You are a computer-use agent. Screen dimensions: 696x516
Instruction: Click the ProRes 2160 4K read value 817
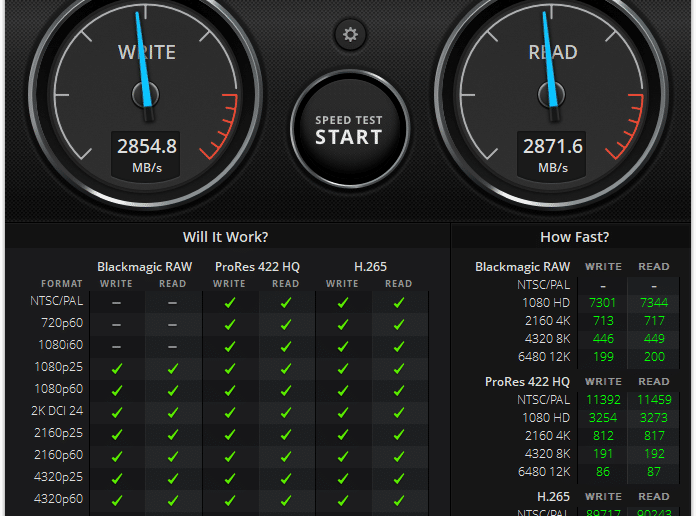(654, 436)
